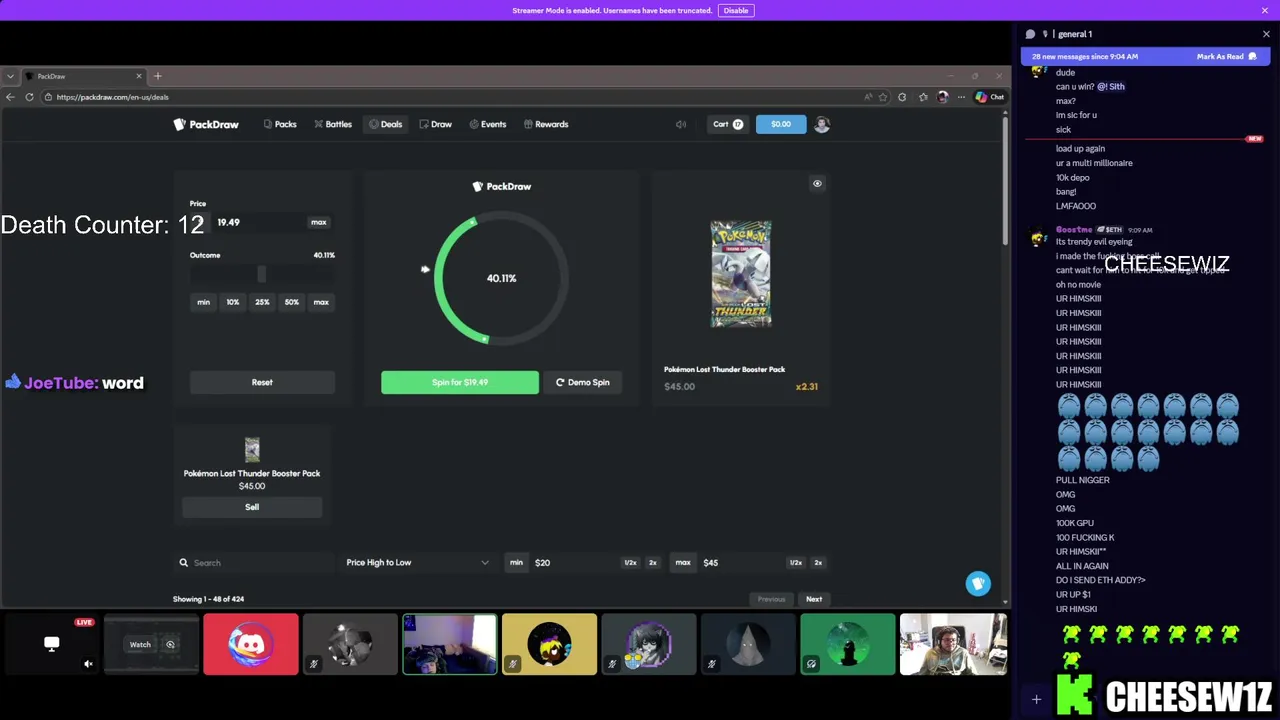Open the blue support chat bubble
The image size is (1280, 720).
[978, 583]
